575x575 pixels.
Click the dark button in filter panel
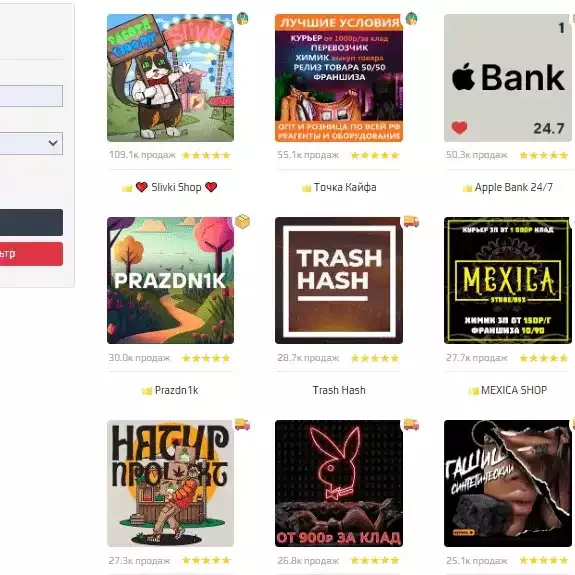pos(31,223)
